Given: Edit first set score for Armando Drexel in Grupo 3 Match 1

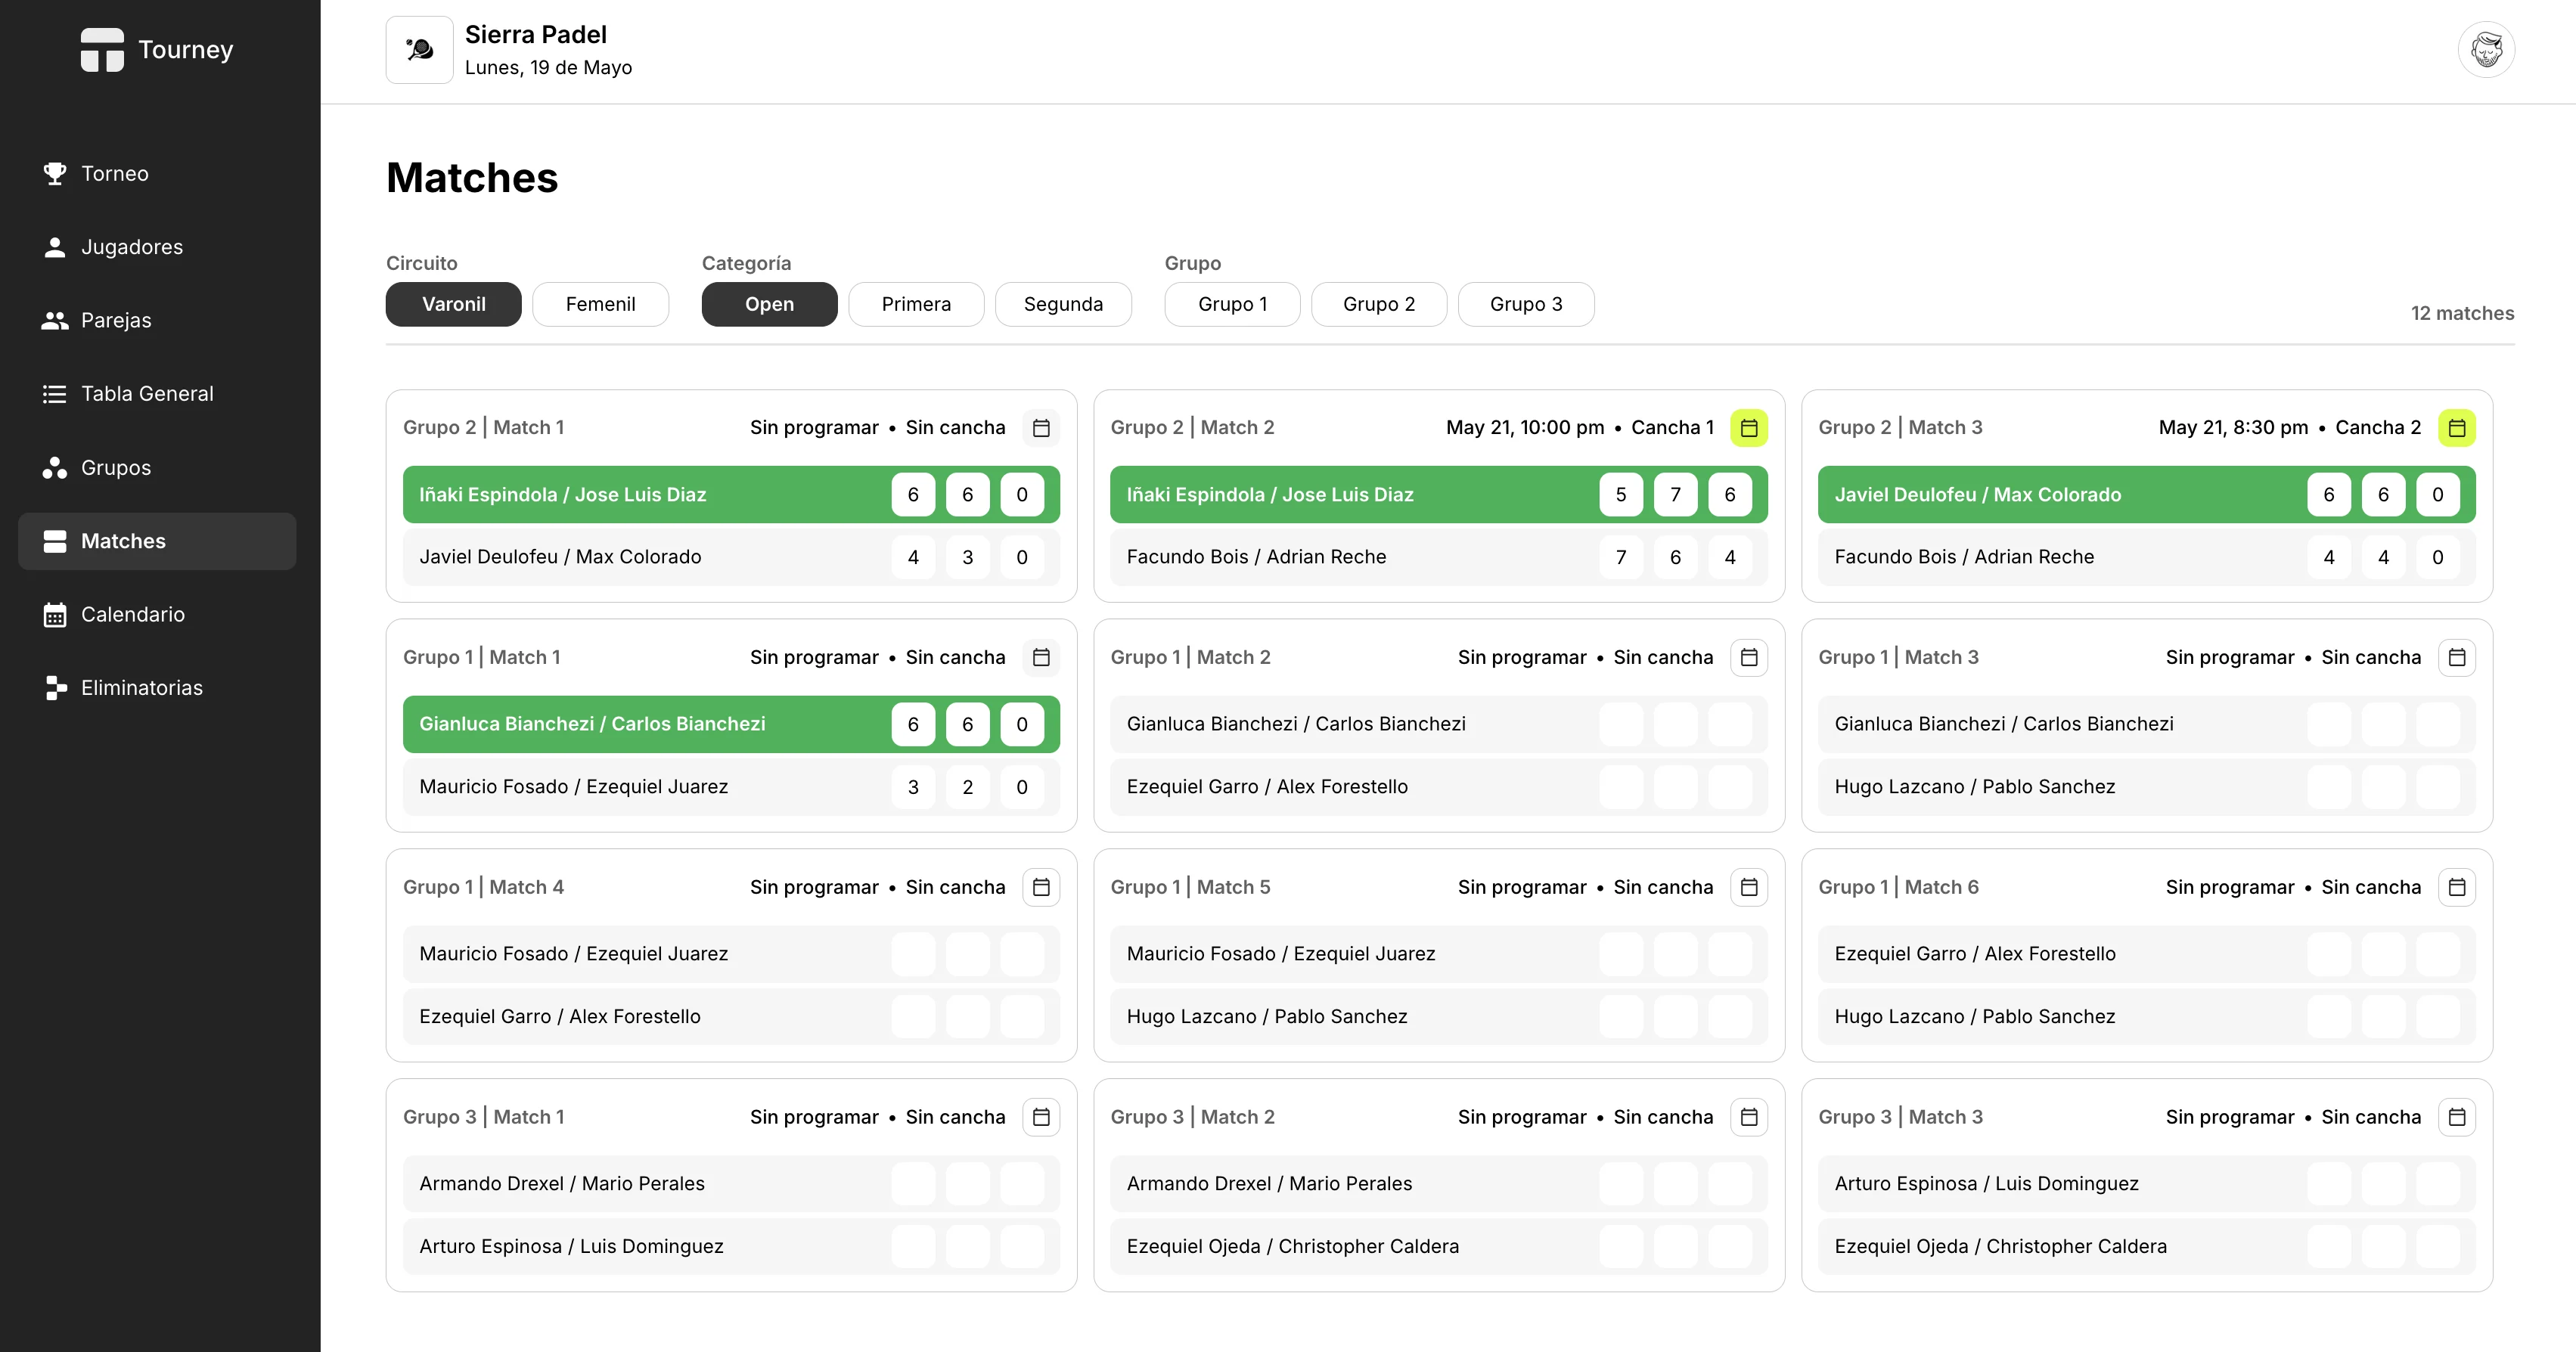Looking at the screenshot, I should (913, 1184).
